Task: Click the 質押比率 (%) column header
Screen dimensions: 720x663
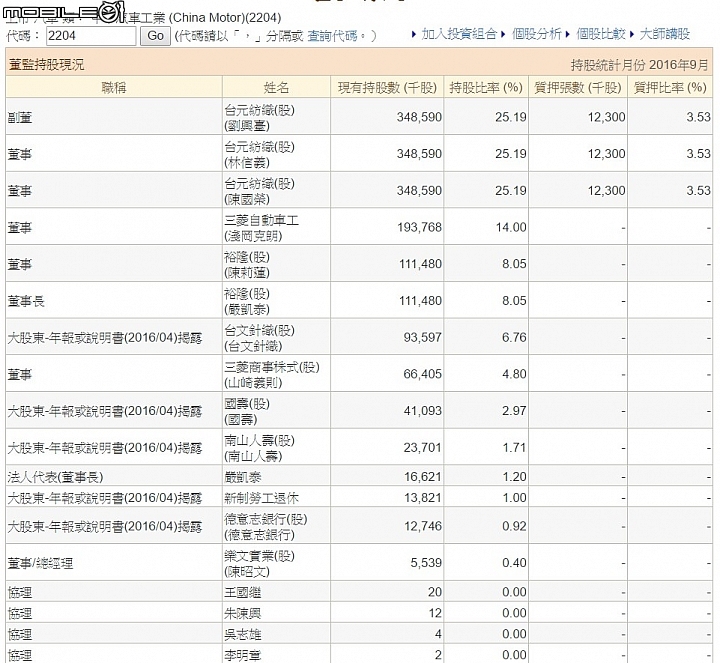Action: coord(670,87)
